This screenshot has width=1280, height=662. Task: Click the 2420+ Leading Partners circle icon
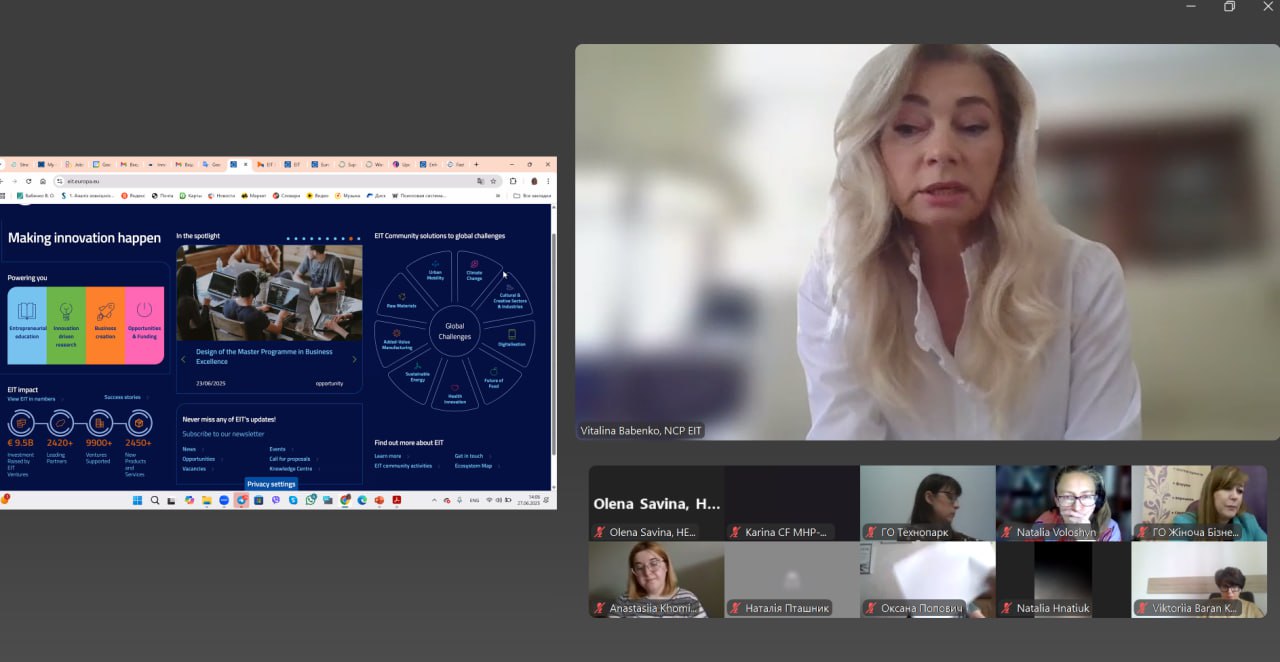pos(60,423)
